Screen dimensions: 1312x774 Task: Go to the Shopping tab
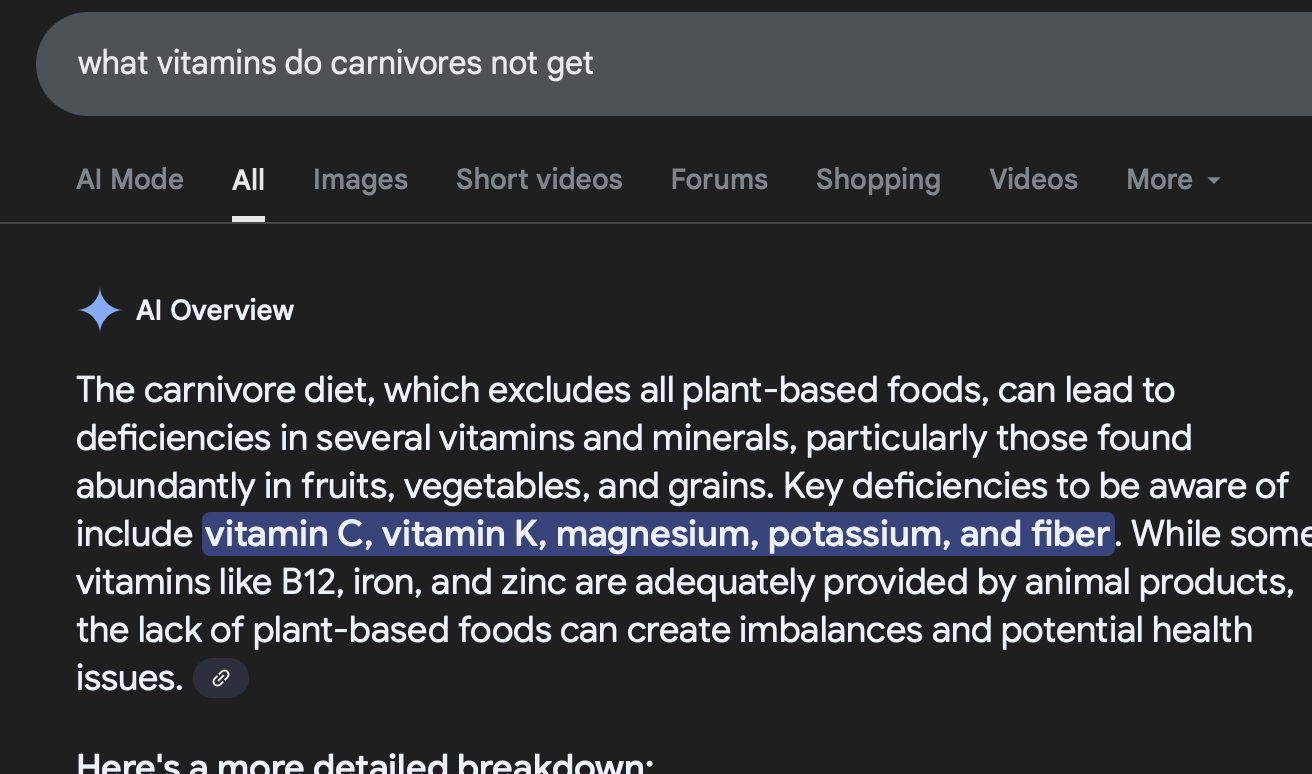[x=878, y=180]
